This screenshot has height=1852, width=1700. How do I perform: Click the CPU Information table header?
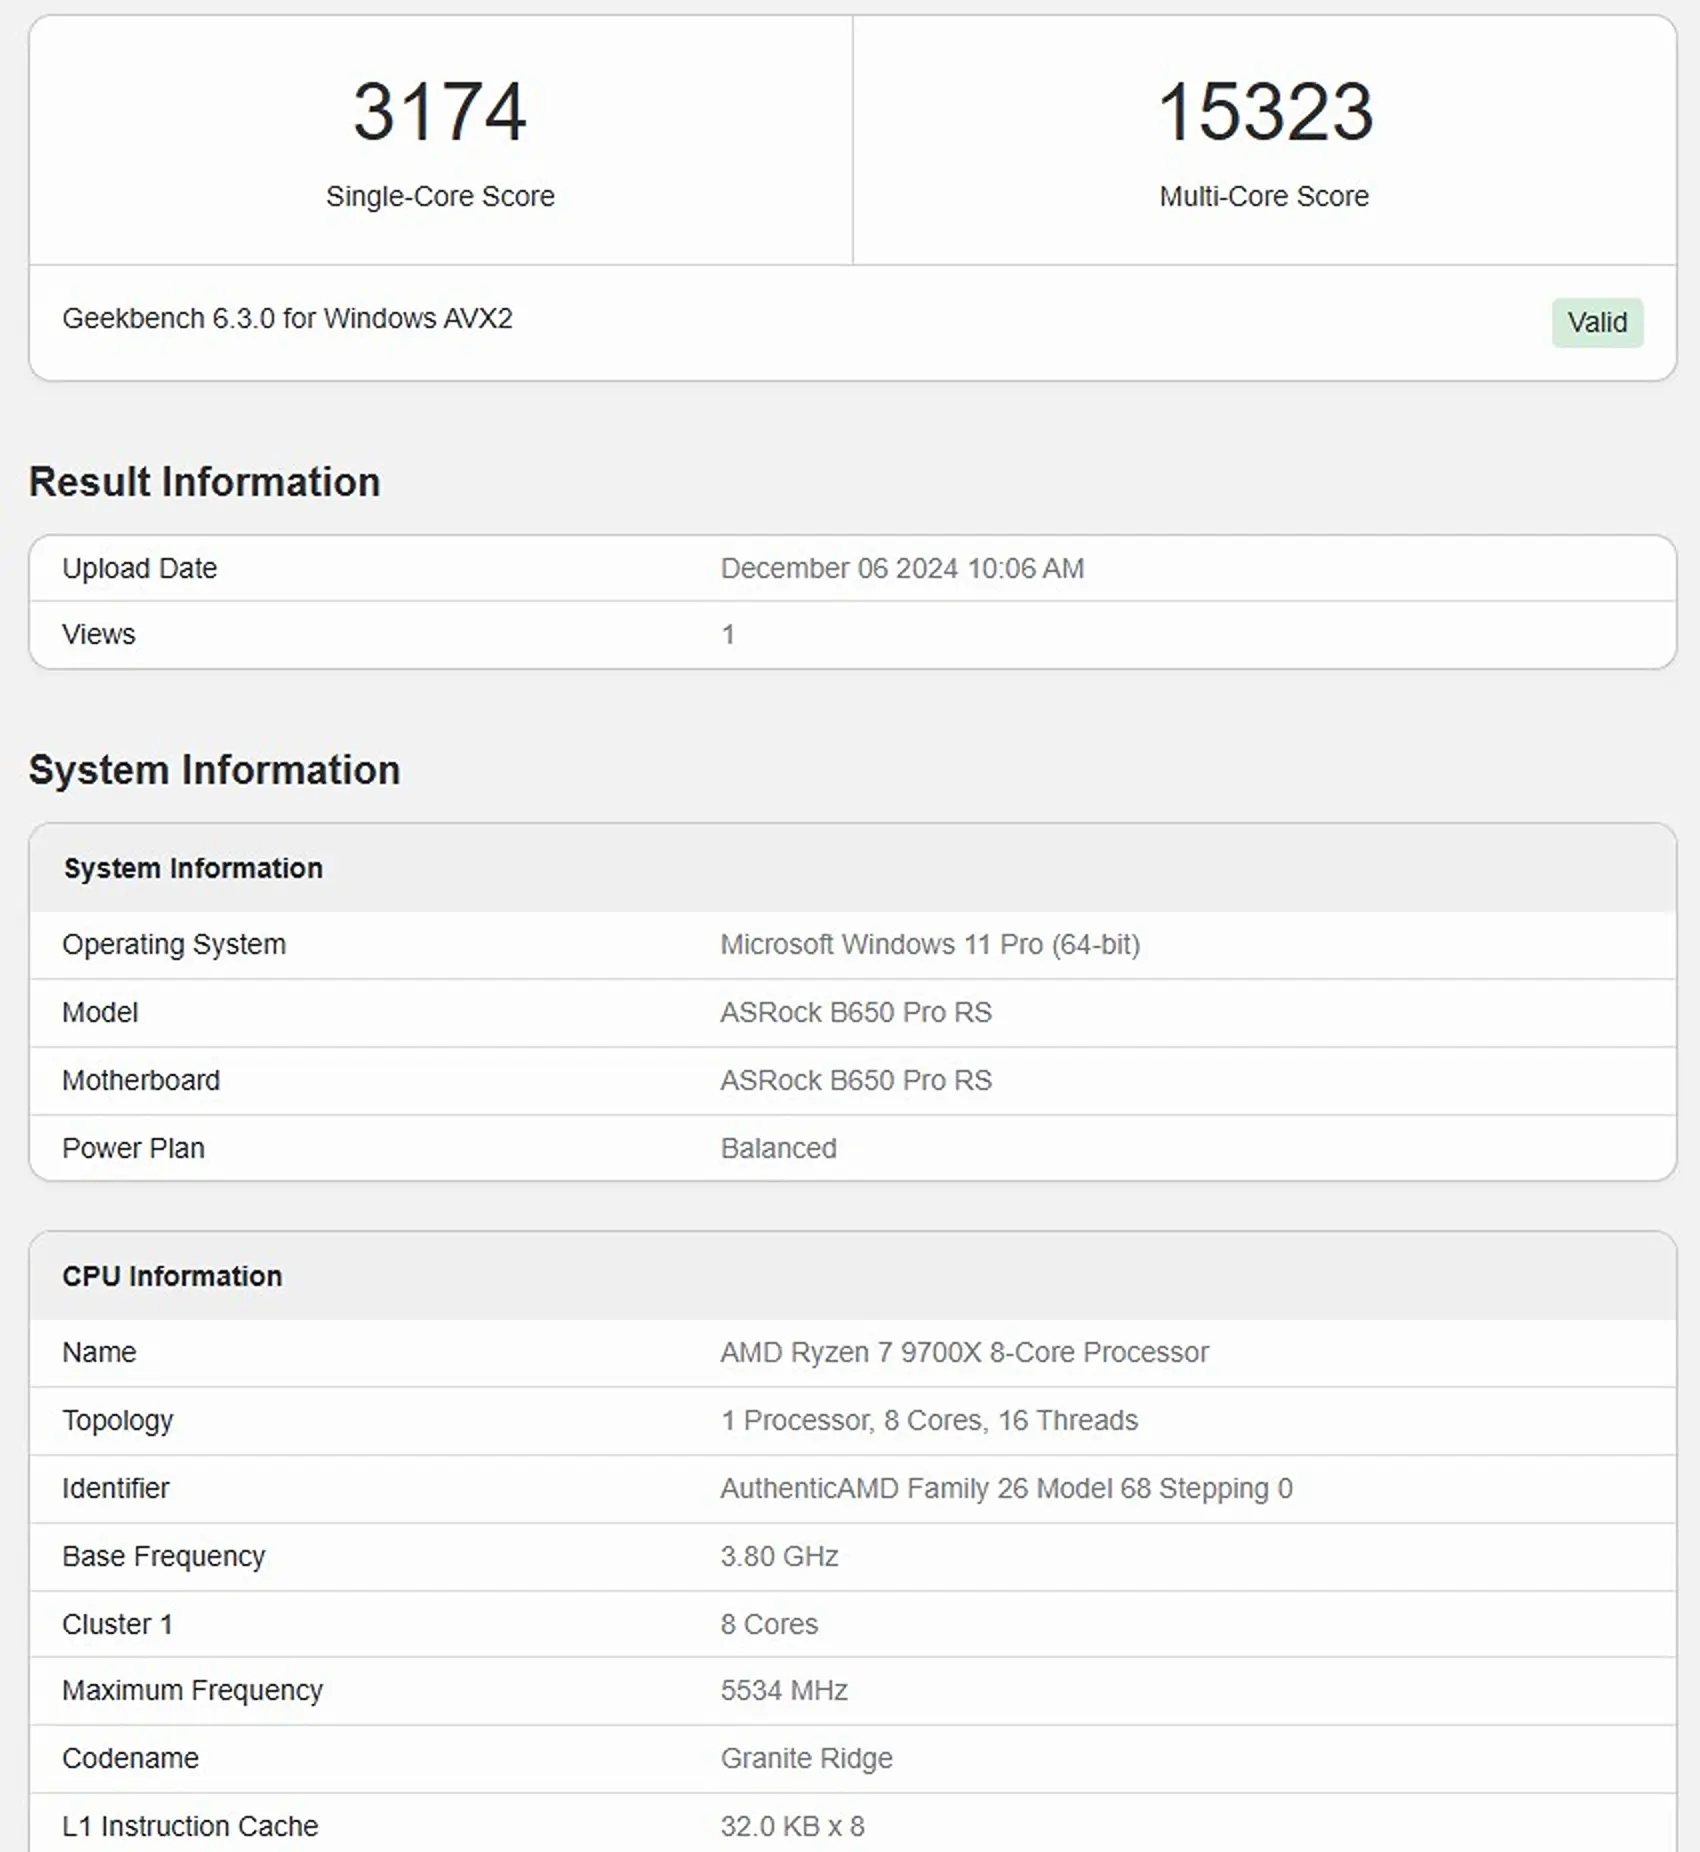pos(852,1276)
